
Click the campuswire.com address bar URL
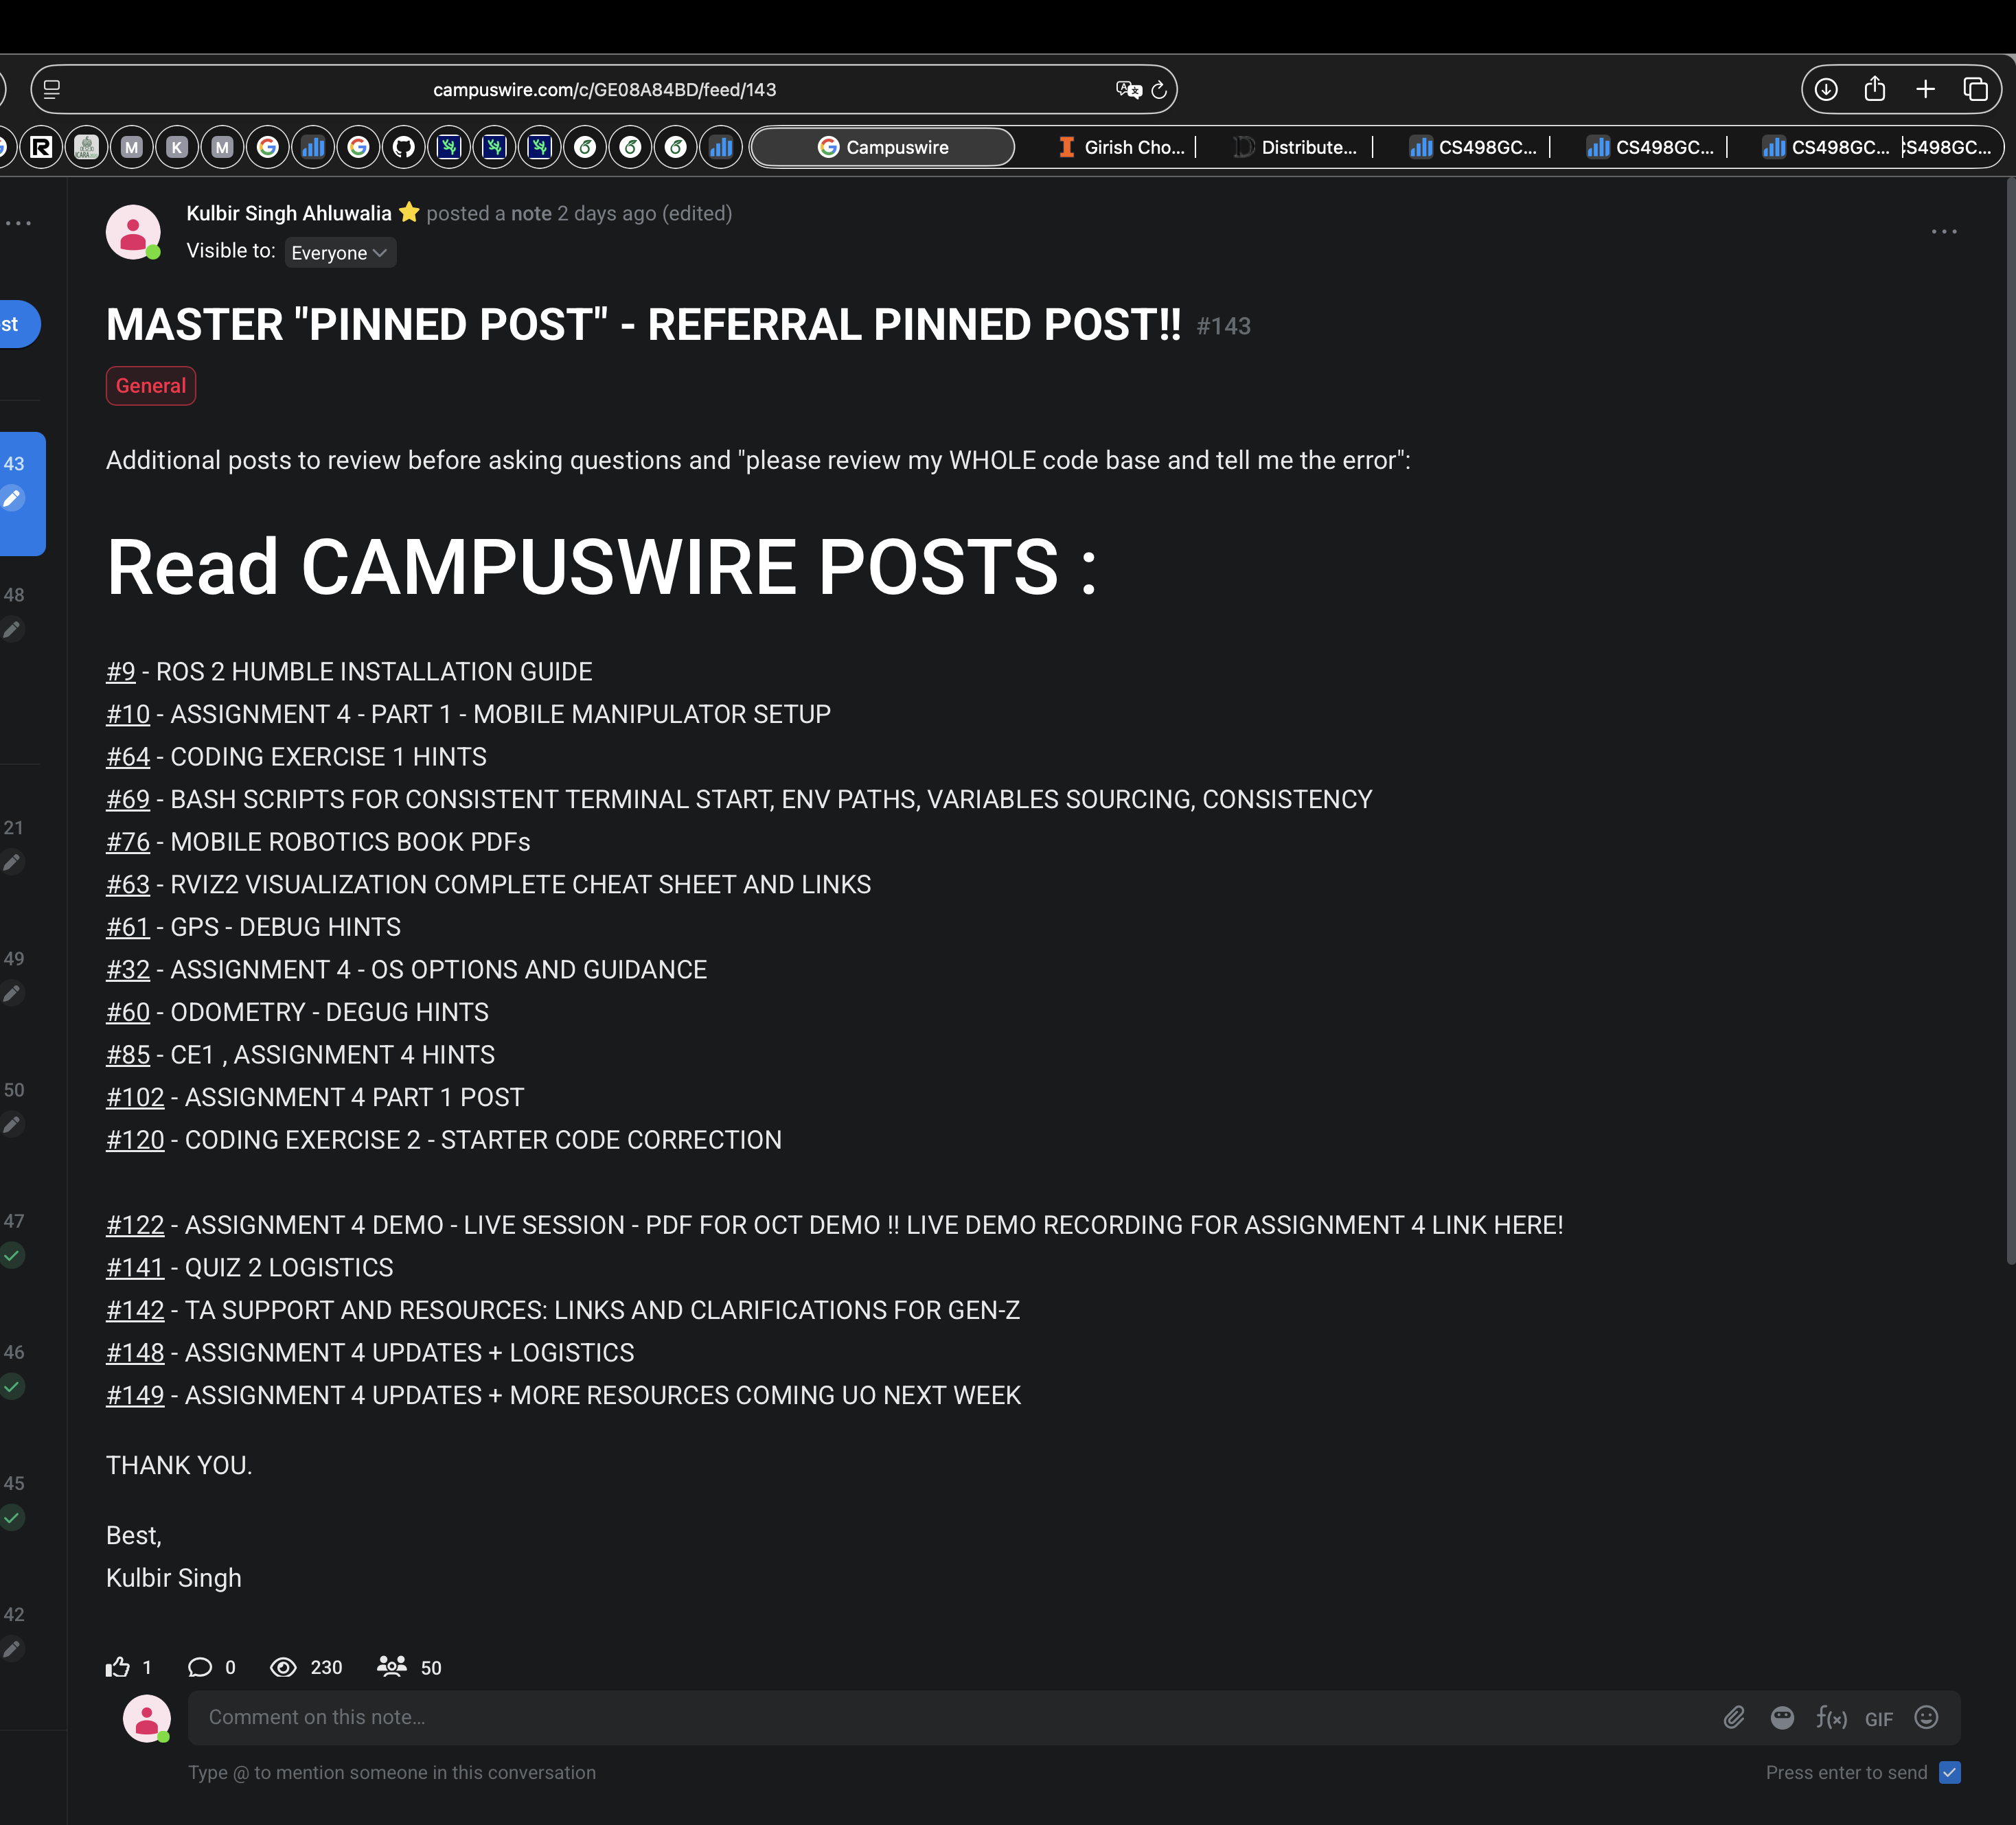coord(604,90)
